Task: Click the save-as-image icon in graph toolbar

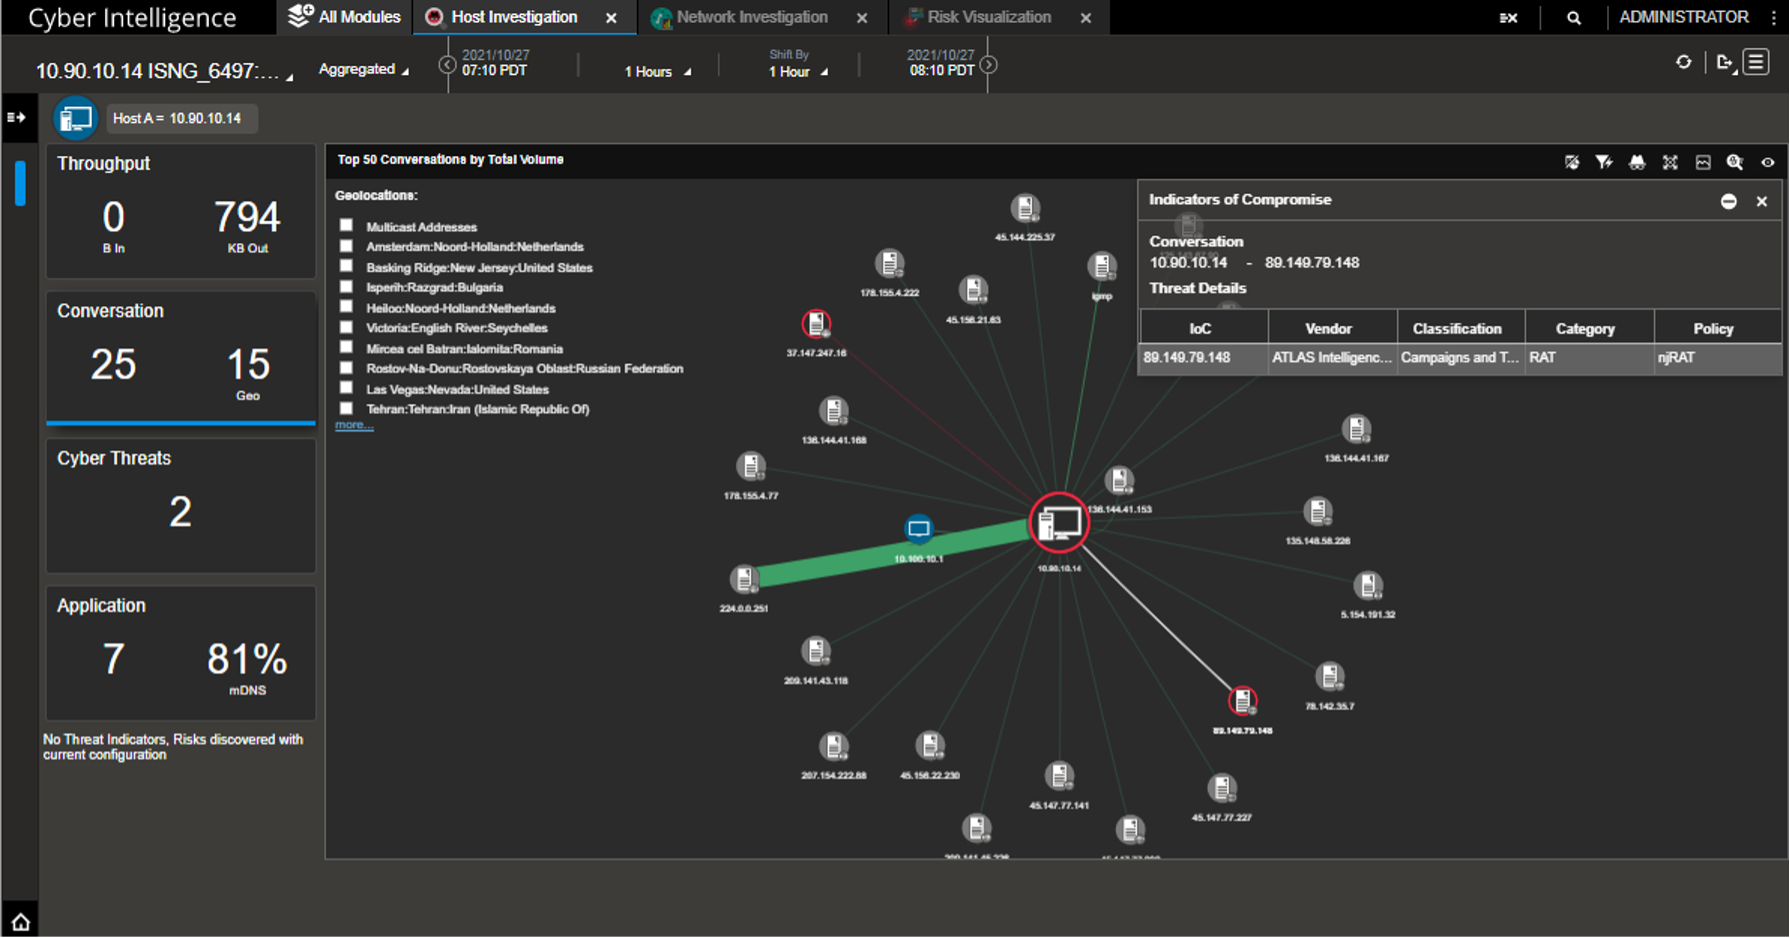Action: (x=1703, y=162)
